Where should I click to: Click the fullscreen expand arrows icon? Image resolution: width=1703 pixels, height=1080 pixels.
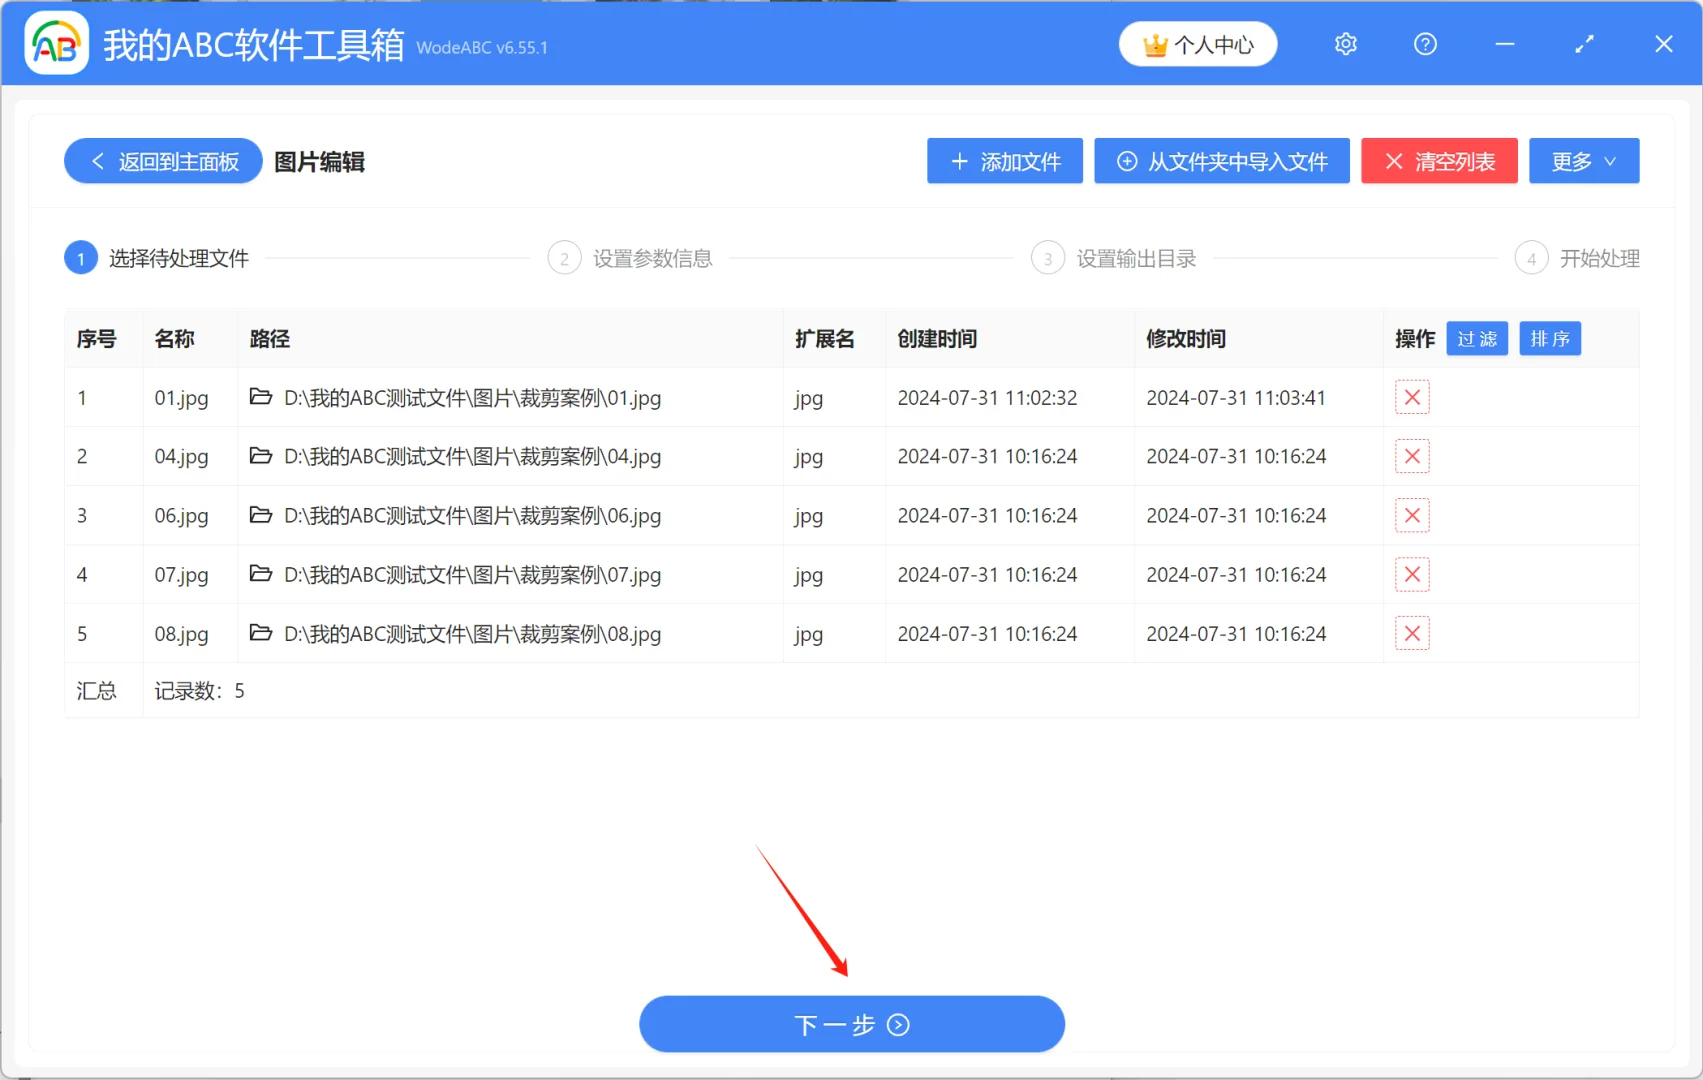click(x=1583, y=44)
